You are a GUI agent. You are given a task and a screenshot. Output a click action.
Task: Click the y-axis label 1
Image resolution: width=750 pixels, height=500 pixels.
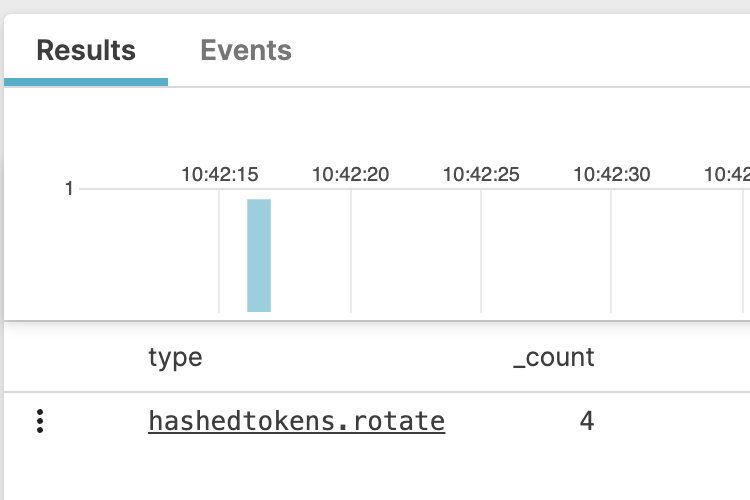pos(69,188)
